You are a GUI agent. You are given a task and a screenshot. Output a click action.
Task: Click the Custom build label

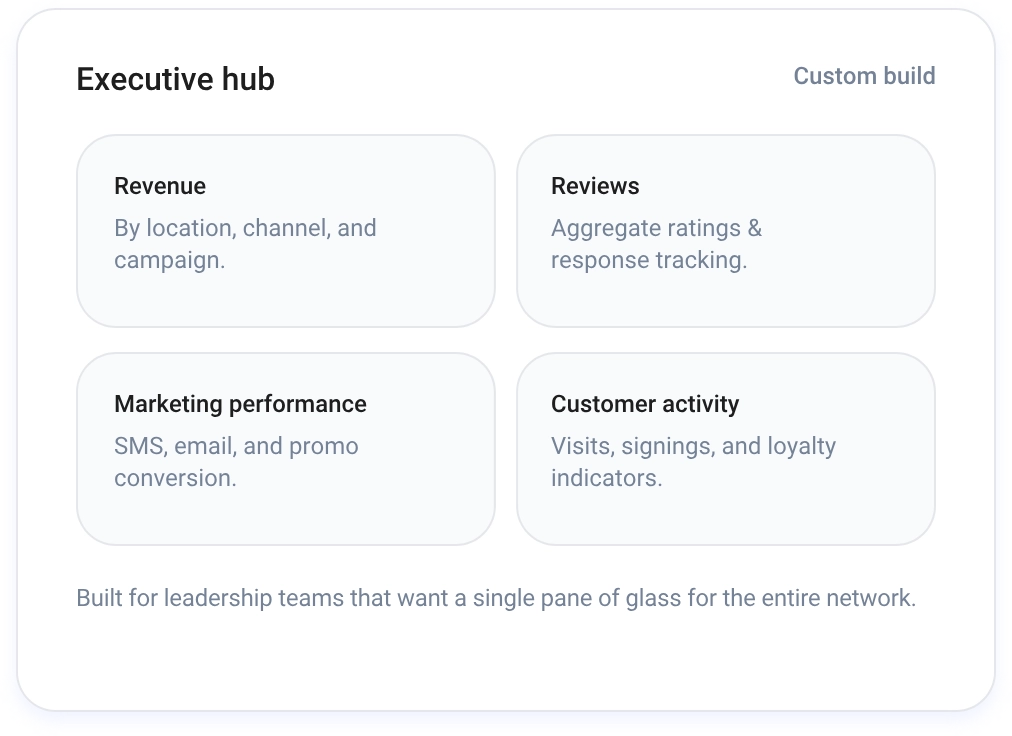864,76
